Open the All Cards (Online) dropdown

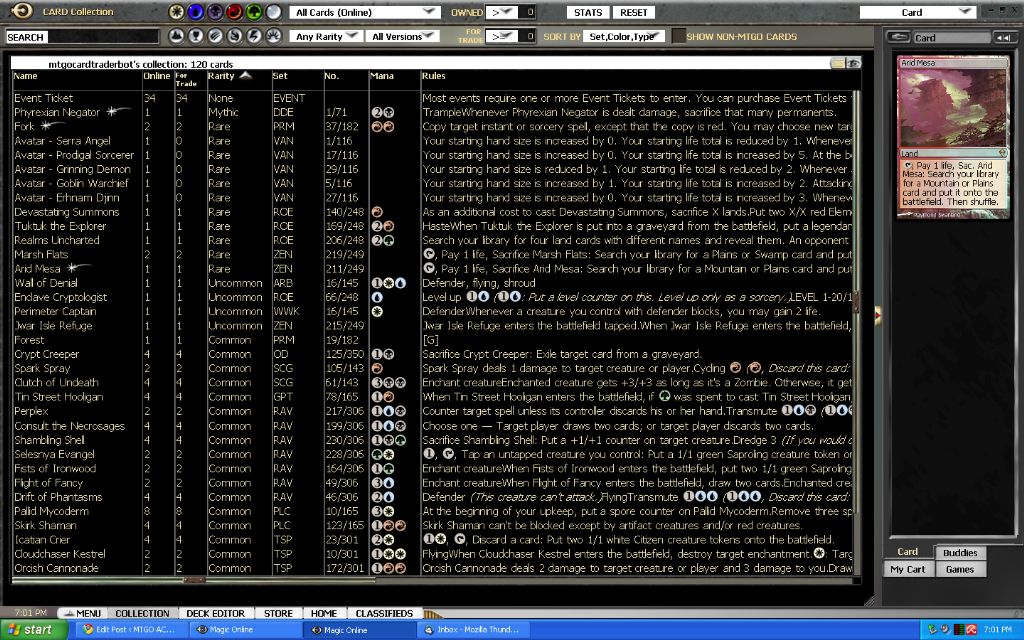click(366, 12)
